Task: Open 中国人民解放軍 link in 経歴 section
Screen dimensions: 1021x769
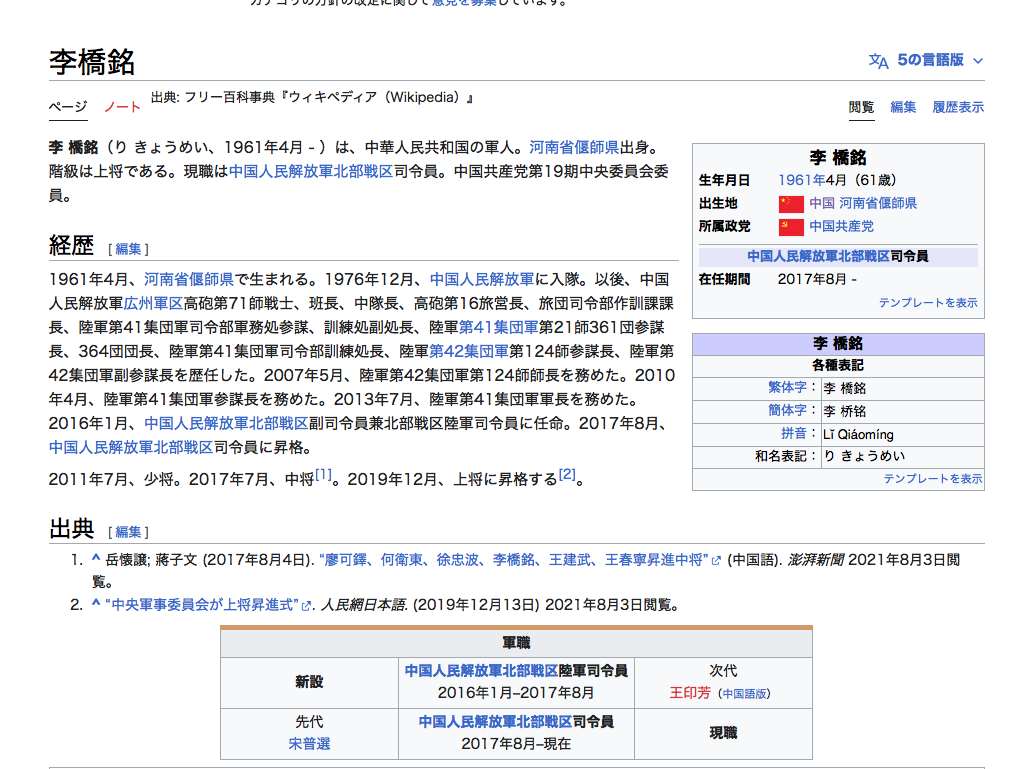Action: 482,279
